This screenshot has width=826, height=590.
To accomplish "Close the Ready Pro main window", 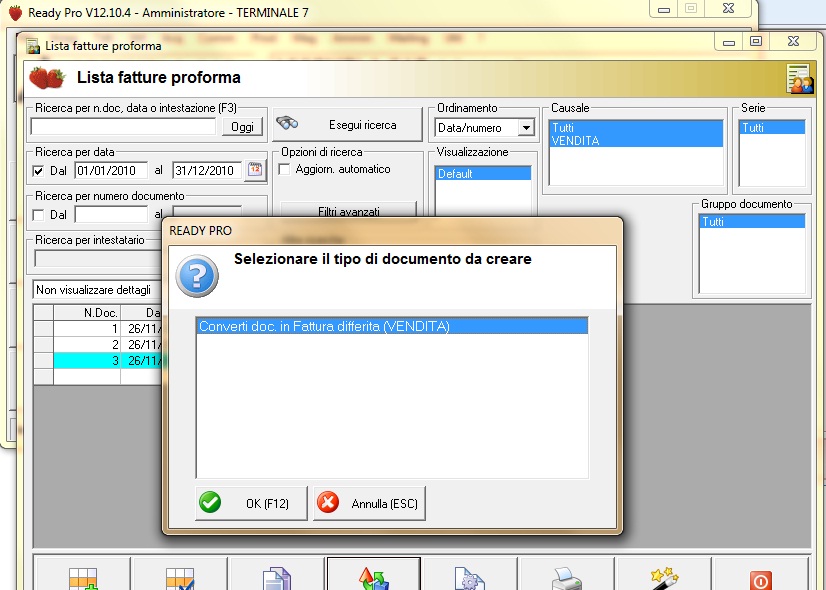I will (729, 8).
